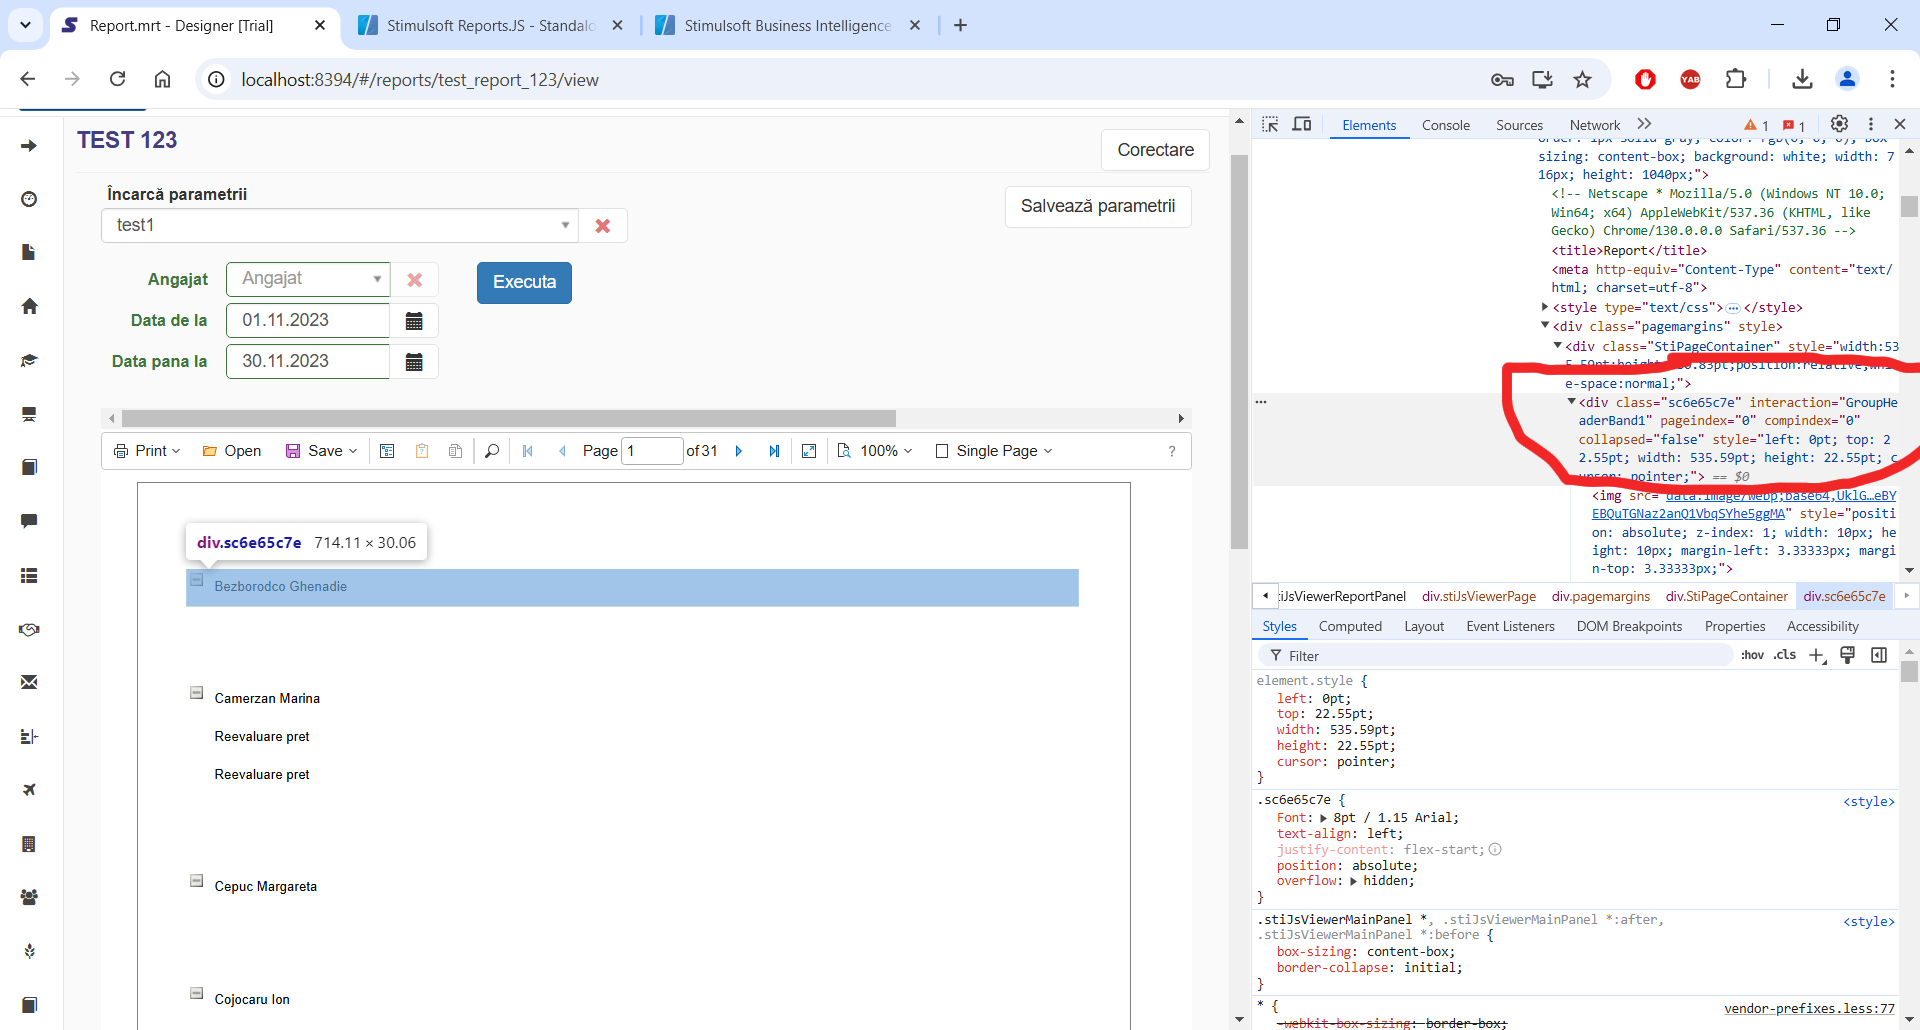Go to the first page of the report
The width and height of the screenshot is (1920, 1030).
tap(528, 451)
